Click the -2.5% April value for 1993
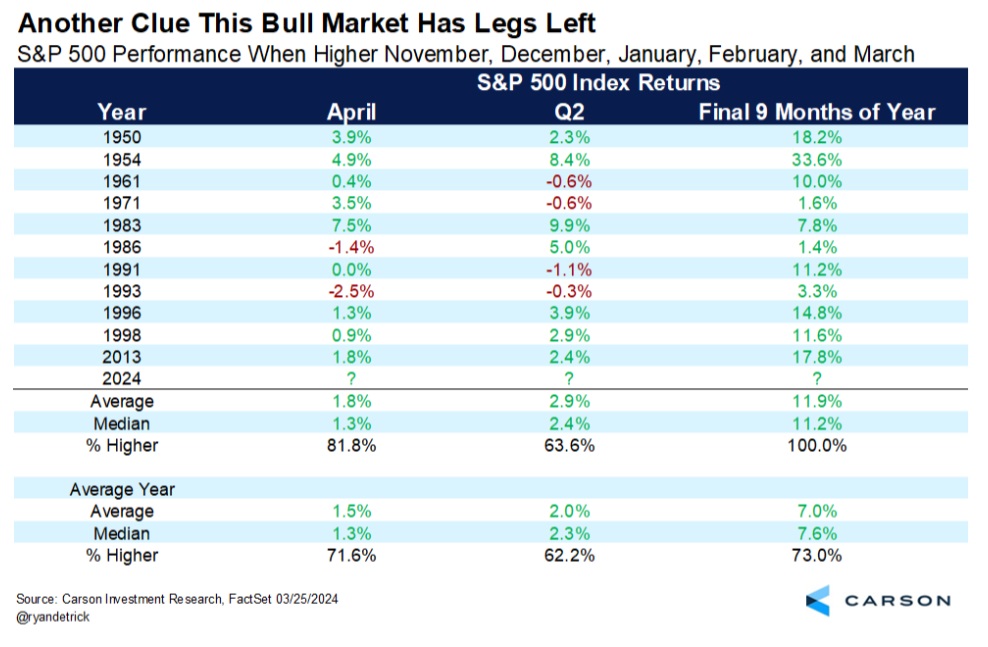The width and height of the screenshot is (988, 647). [352, 291]
